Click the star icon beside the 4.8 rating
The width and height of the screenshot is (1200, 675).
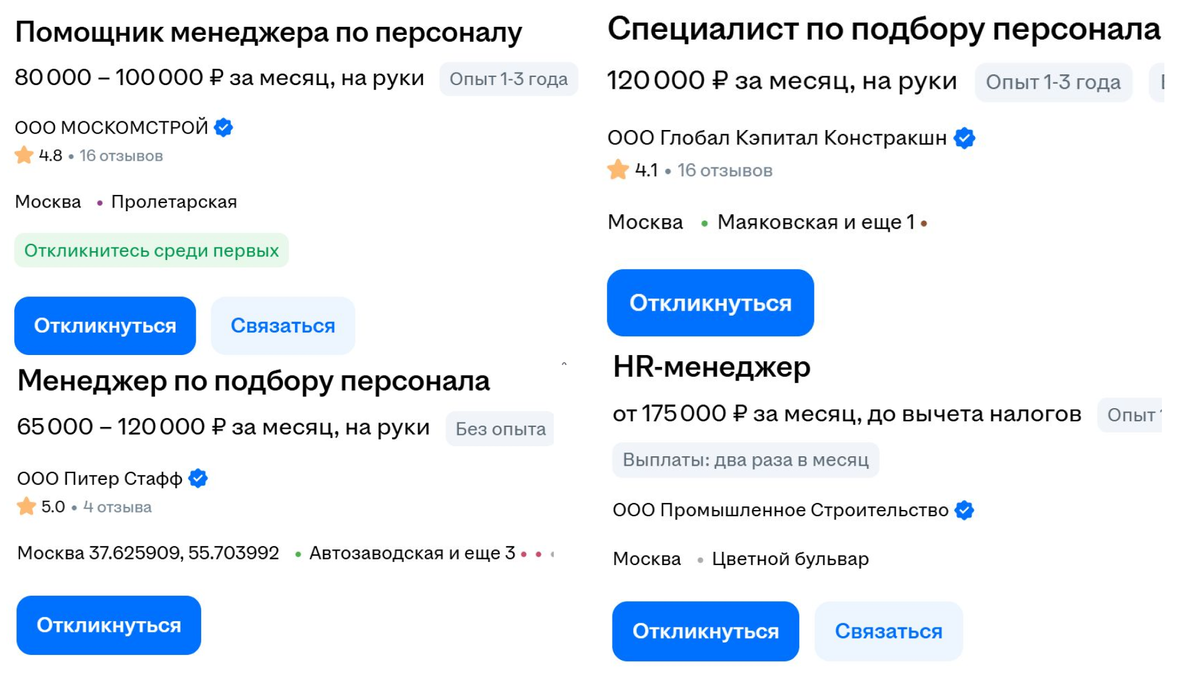pyautogui.click(x=22, y=155)
